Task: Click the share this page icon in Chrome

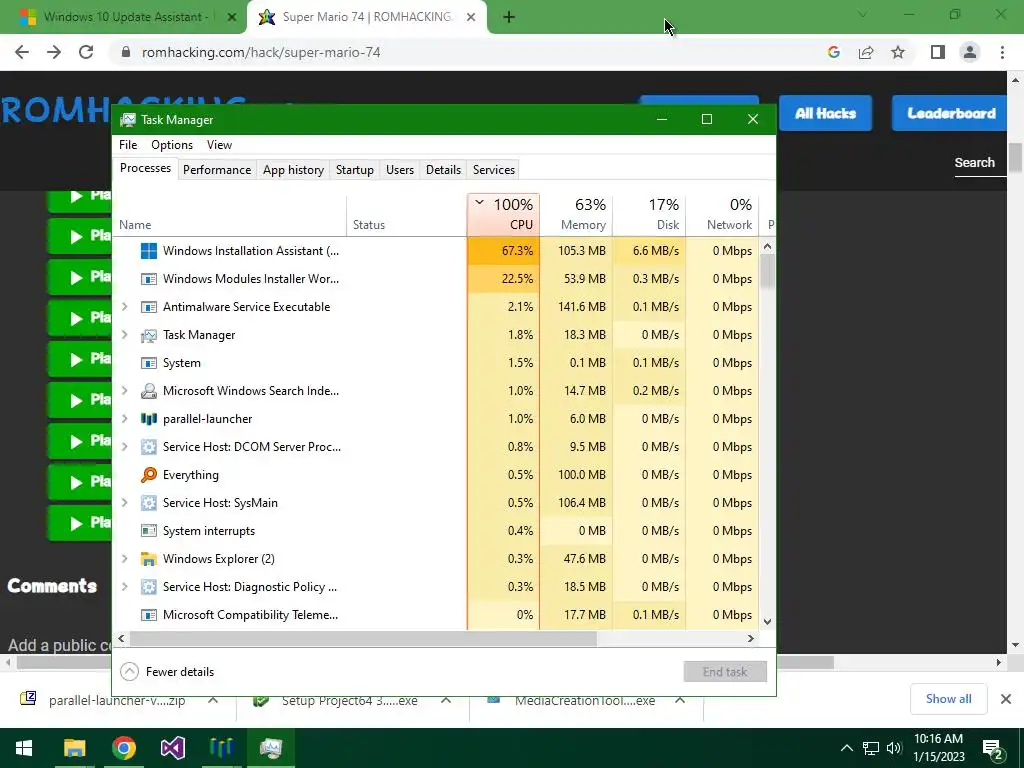Action: 866,52
